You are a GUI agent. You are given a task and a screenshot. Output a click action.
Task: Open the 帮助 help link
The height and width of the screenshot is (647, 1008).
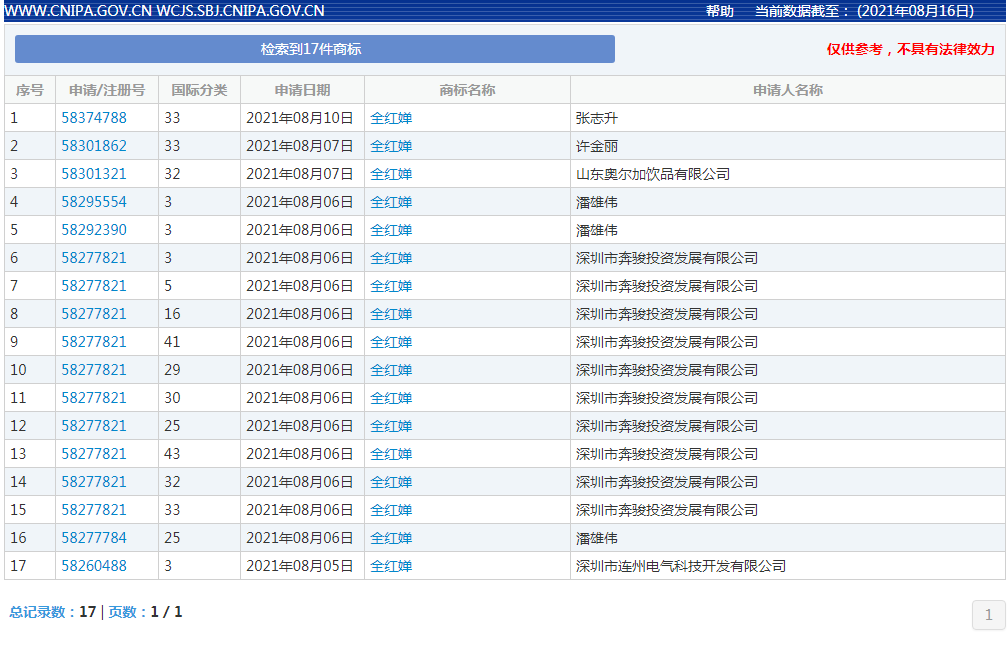pyautogui.click(x=719, y=11)
